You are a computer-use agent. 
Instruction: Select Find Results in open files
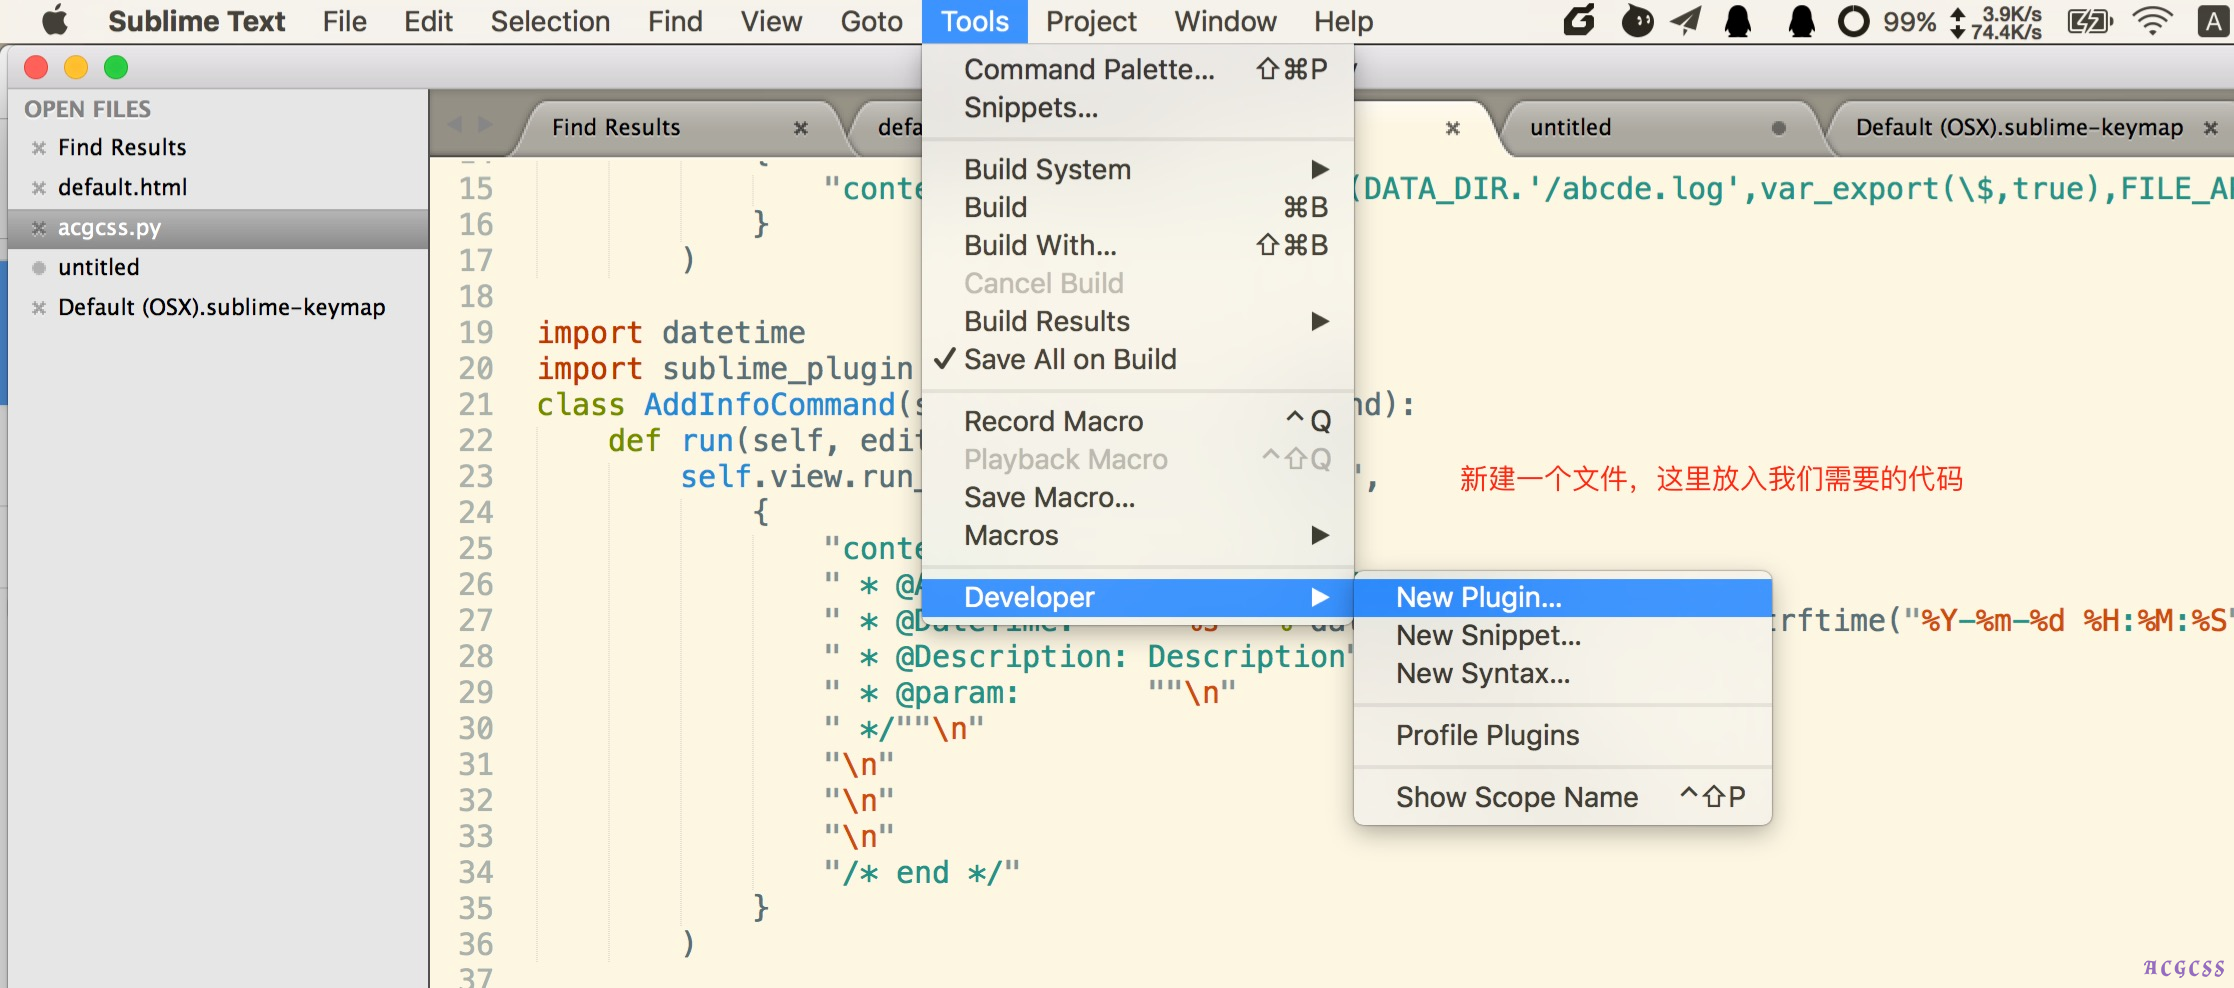coord(218,148)
